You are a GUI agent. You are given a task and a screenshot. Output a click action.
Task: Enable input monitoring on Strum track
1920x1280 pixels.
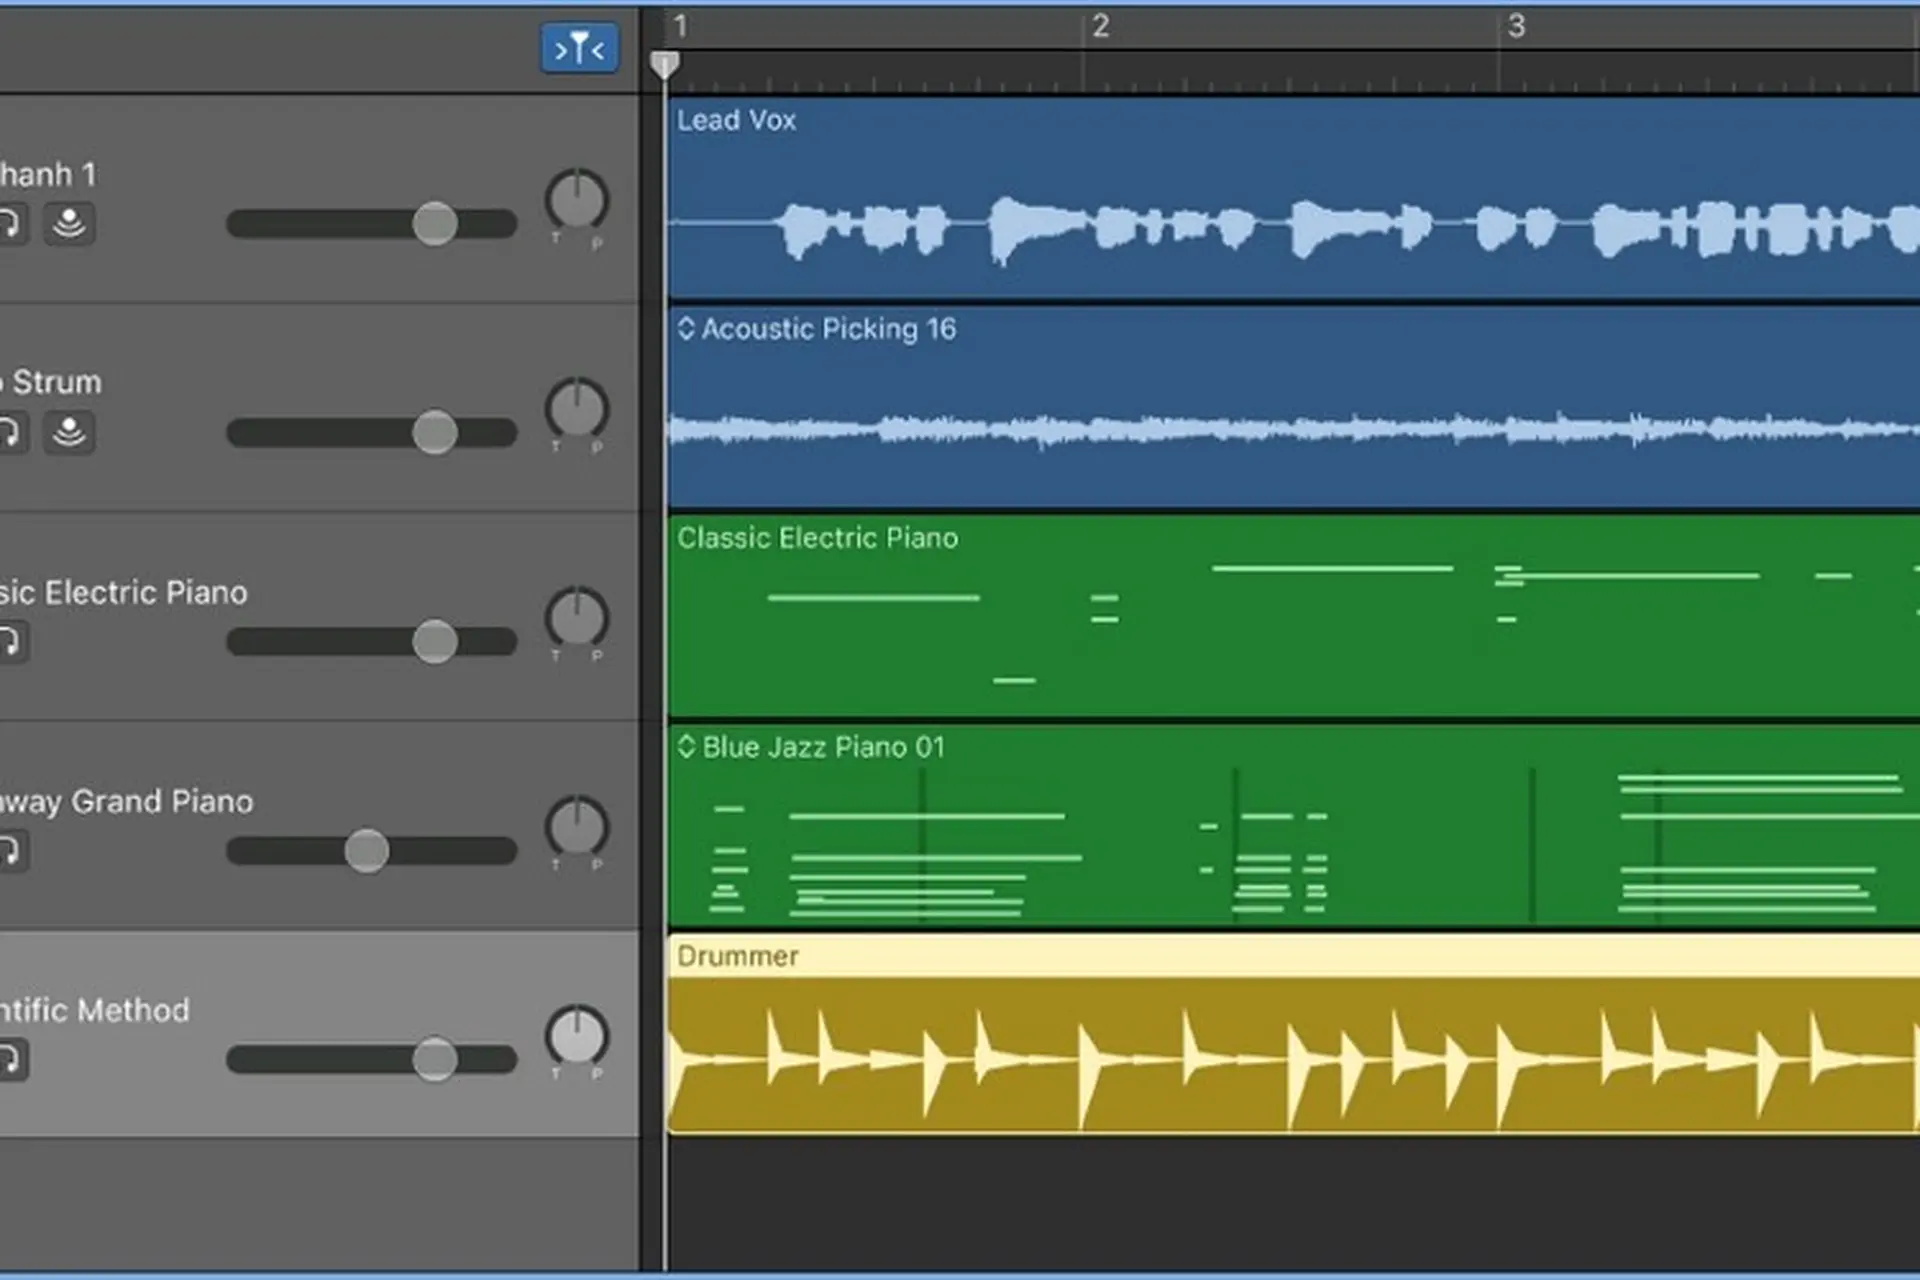point(69,432)
